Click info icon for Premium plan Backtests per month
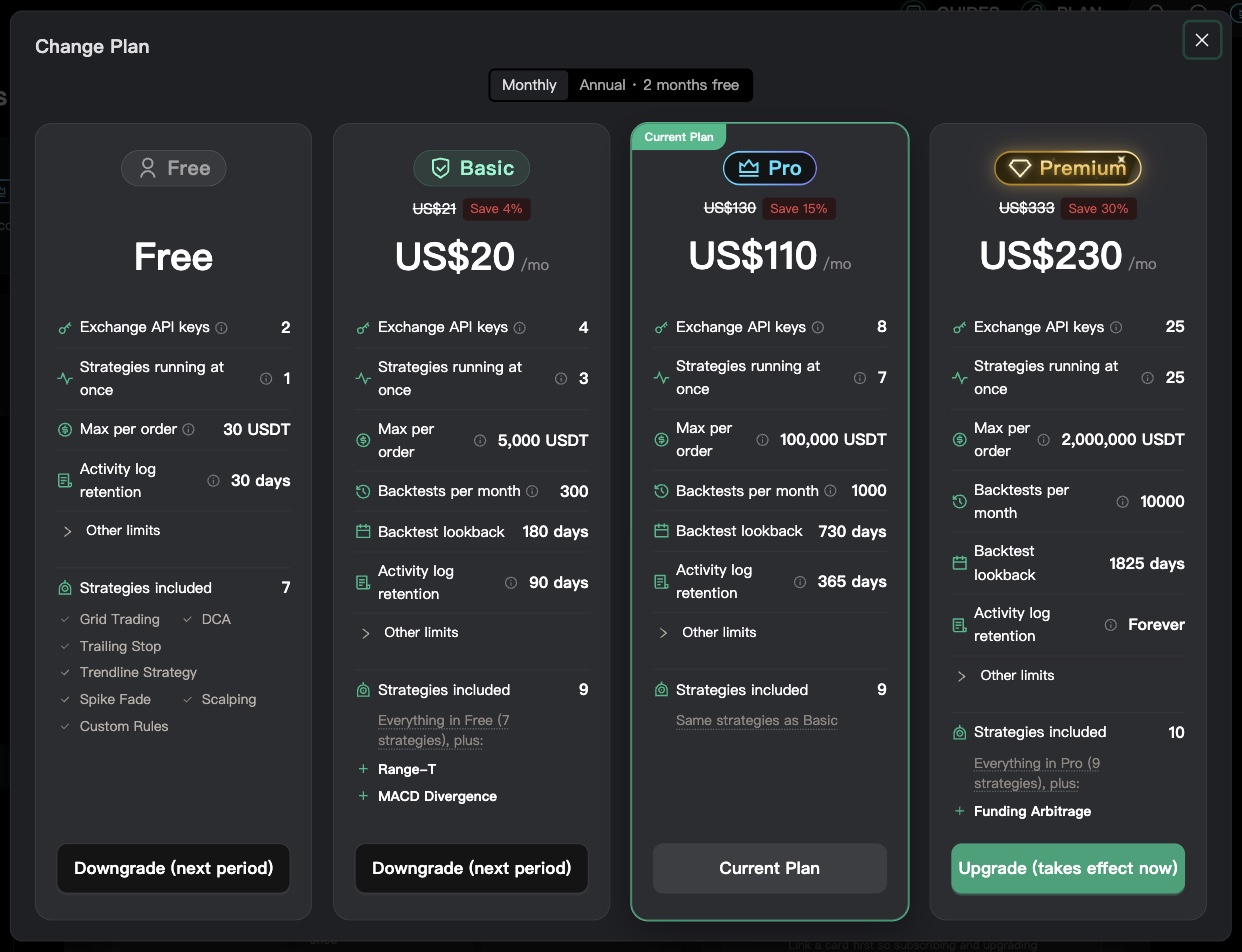 tap(1123, 502)
